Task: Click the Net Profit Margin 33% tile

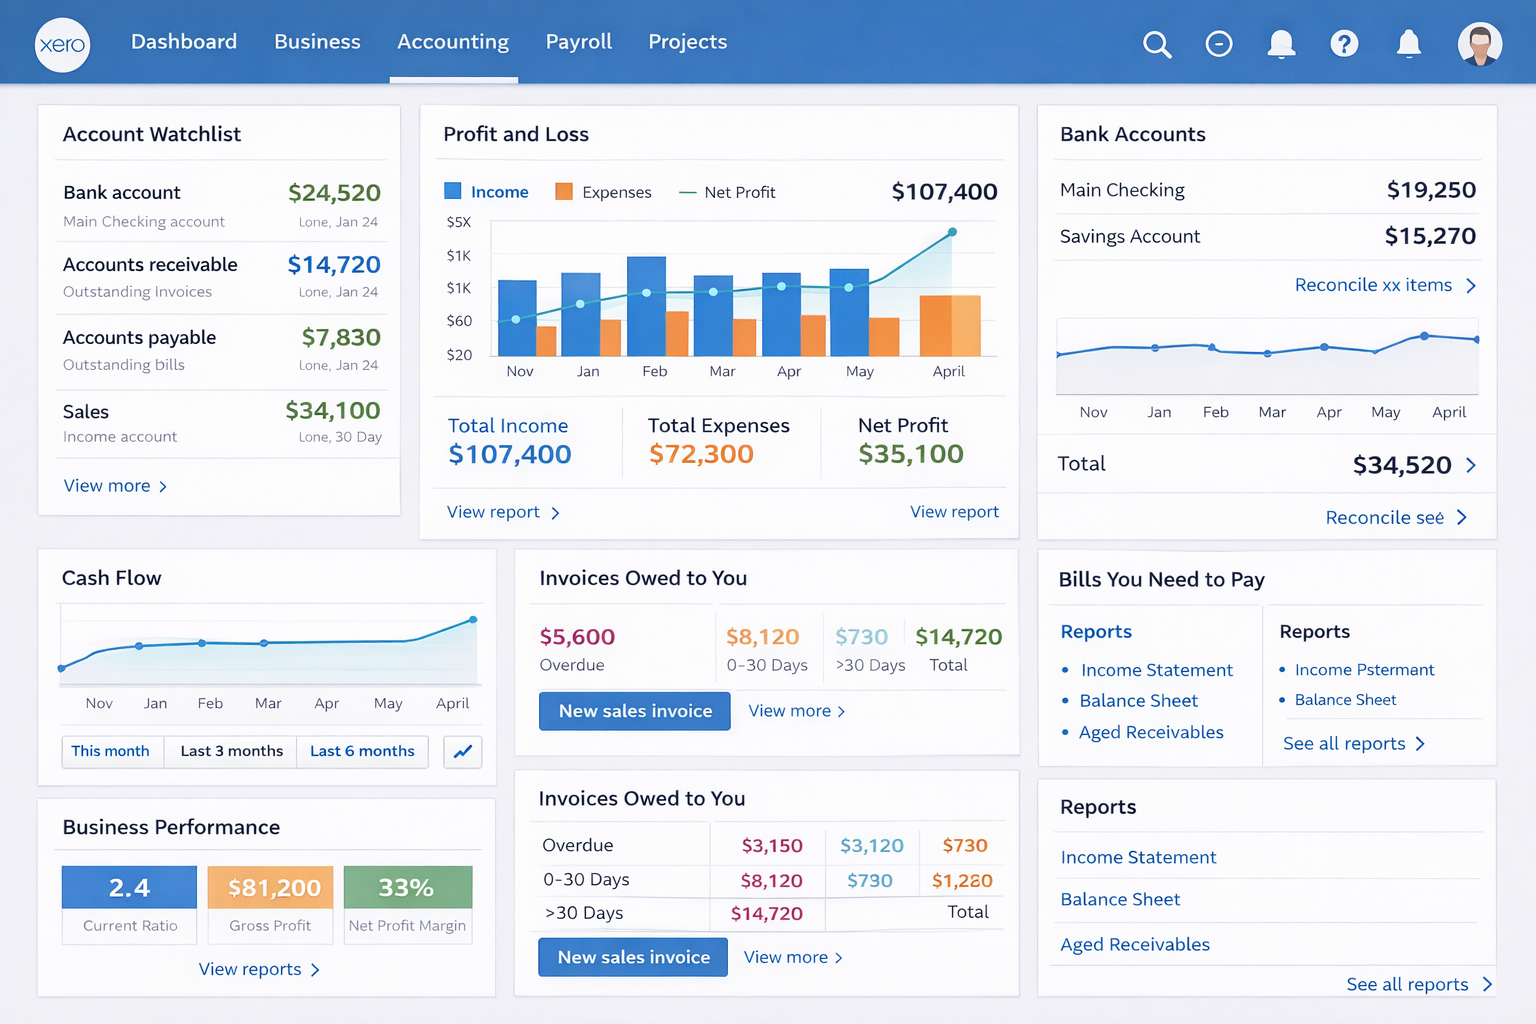Action: pyautogui.click(x=407, y=888)
